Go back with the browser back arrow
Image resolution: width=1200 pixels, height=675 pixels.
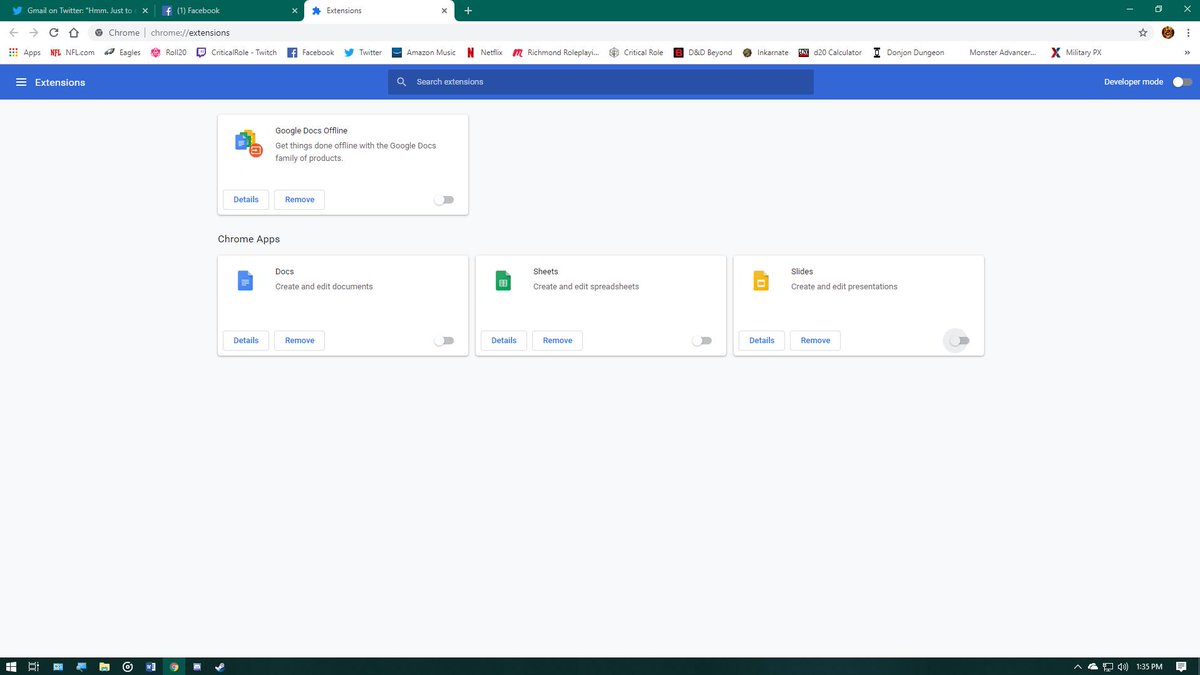[13, 32]
